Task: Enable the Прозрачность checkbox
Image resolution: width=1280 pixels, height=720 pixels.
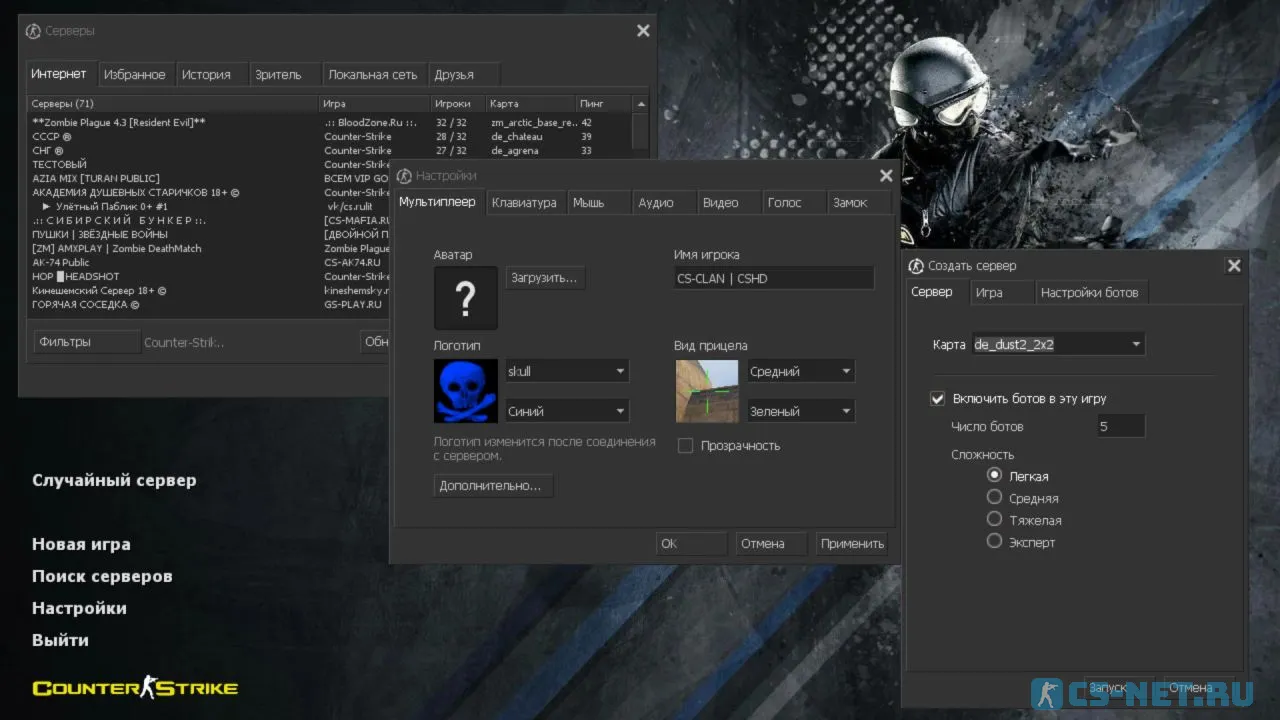Action: pyautogui.click(x=685, y=446)
